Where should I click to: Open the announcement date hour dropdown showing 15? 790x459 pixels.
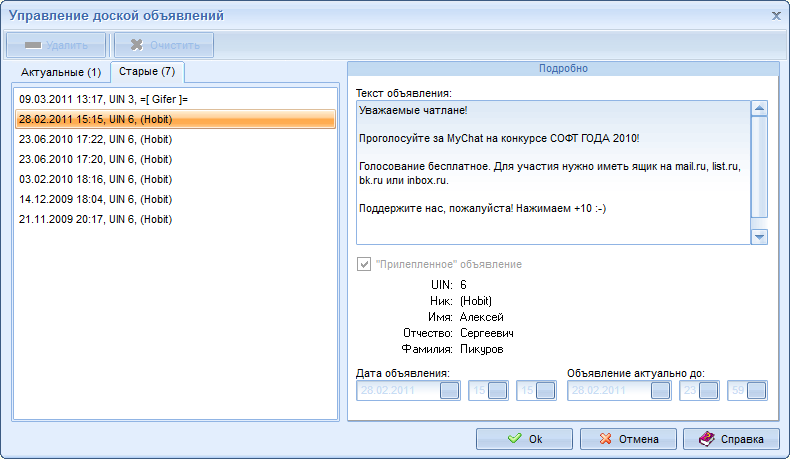click(497, 390)
